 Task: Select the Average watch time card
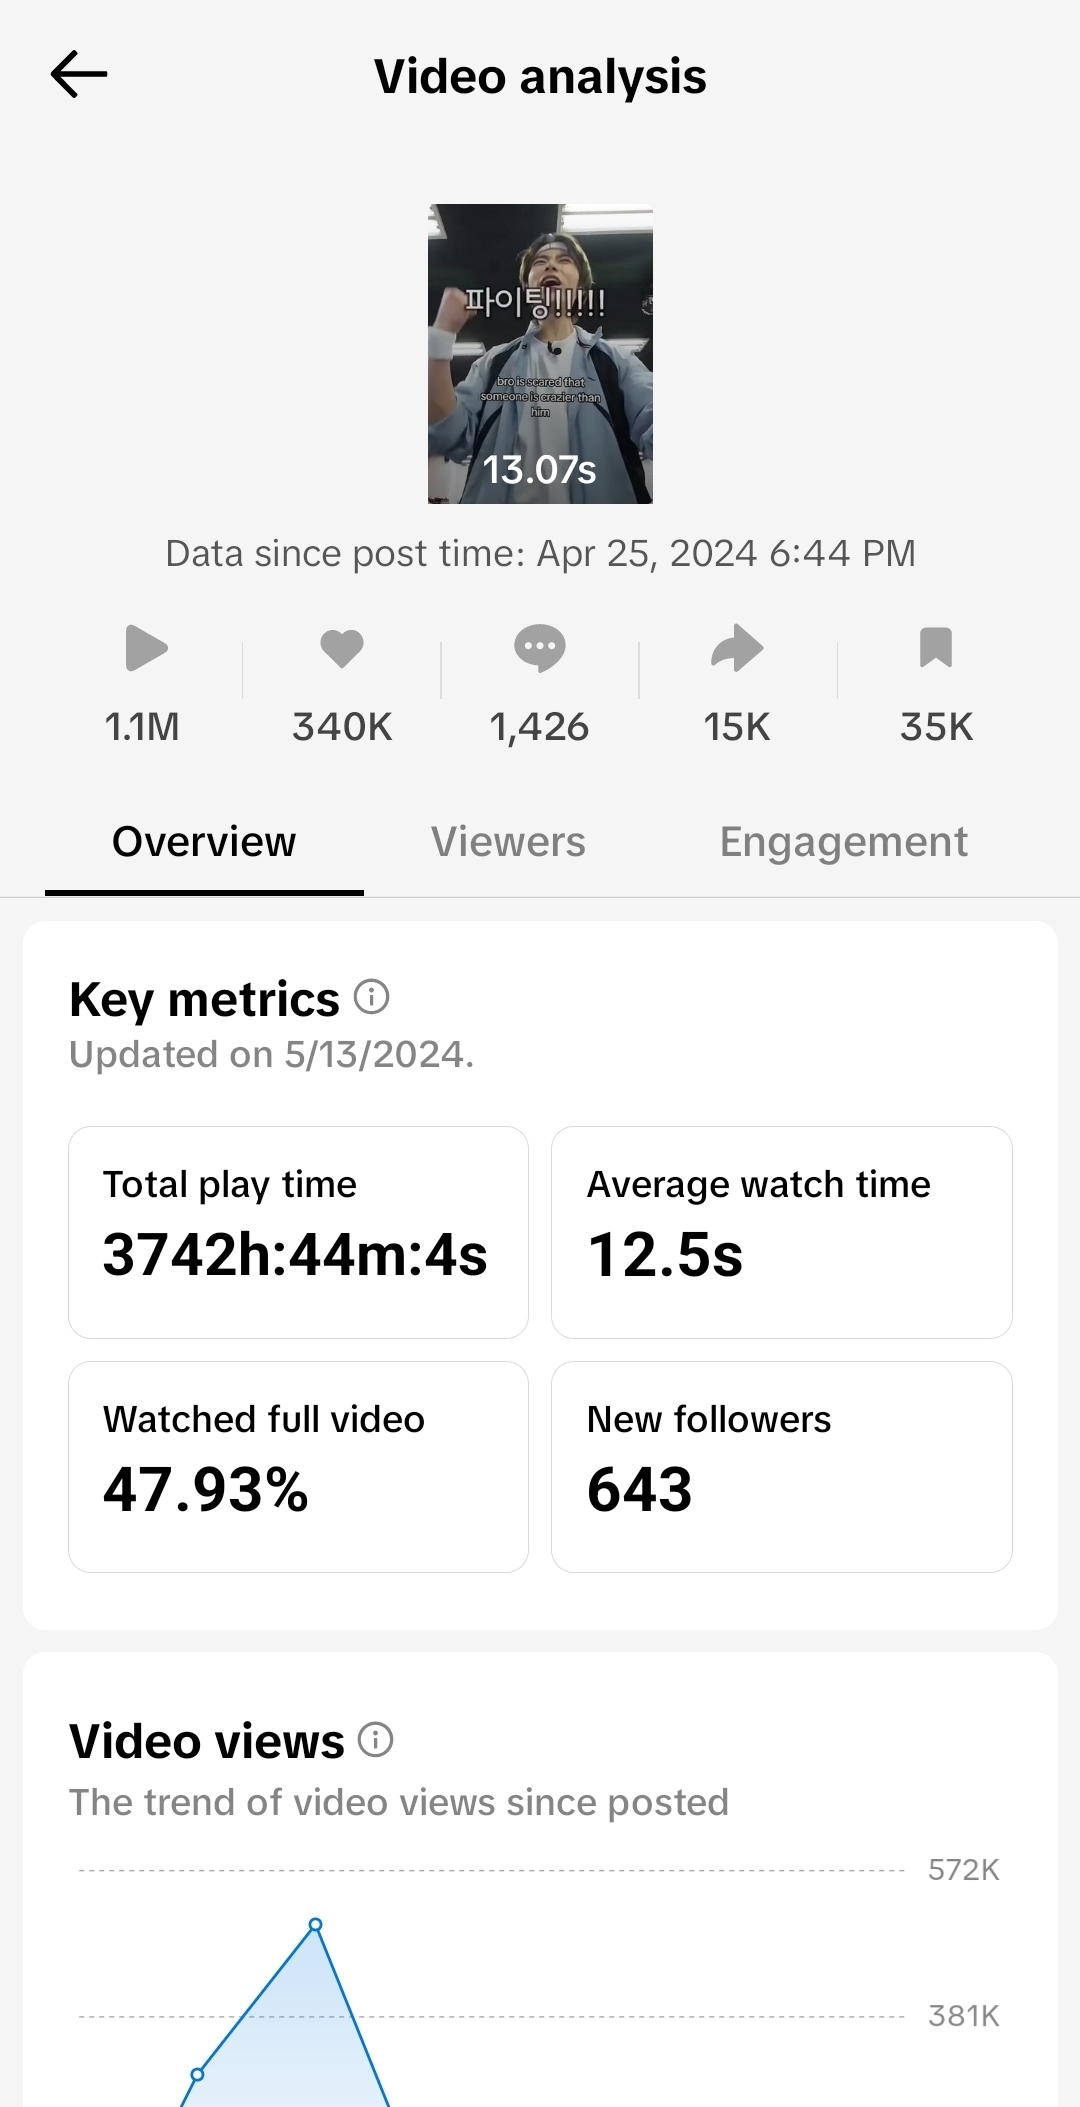(x=781, y=1232)
